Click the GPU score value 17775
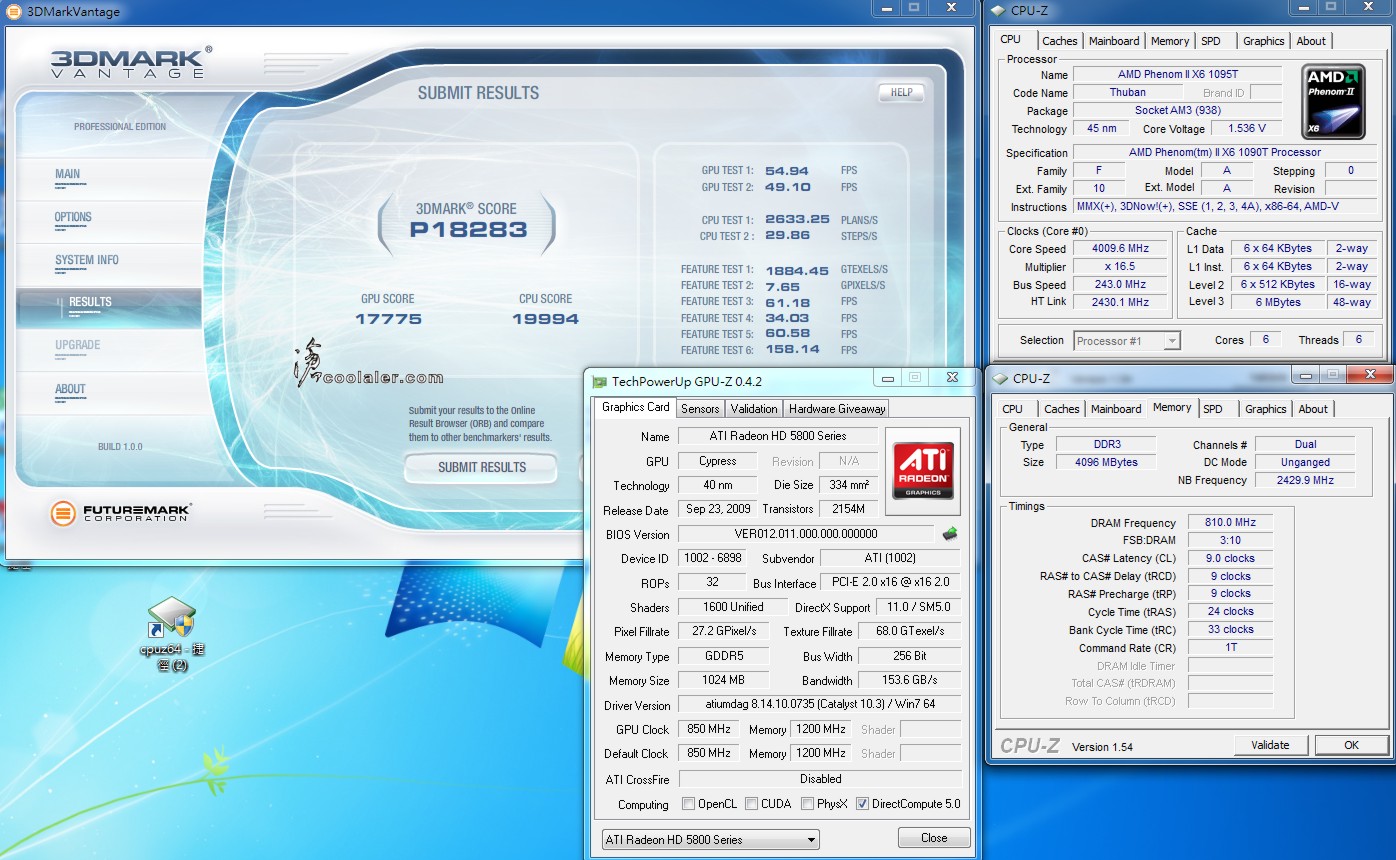This screenshot has height=860, width=1396. click(x=388, y=319)
